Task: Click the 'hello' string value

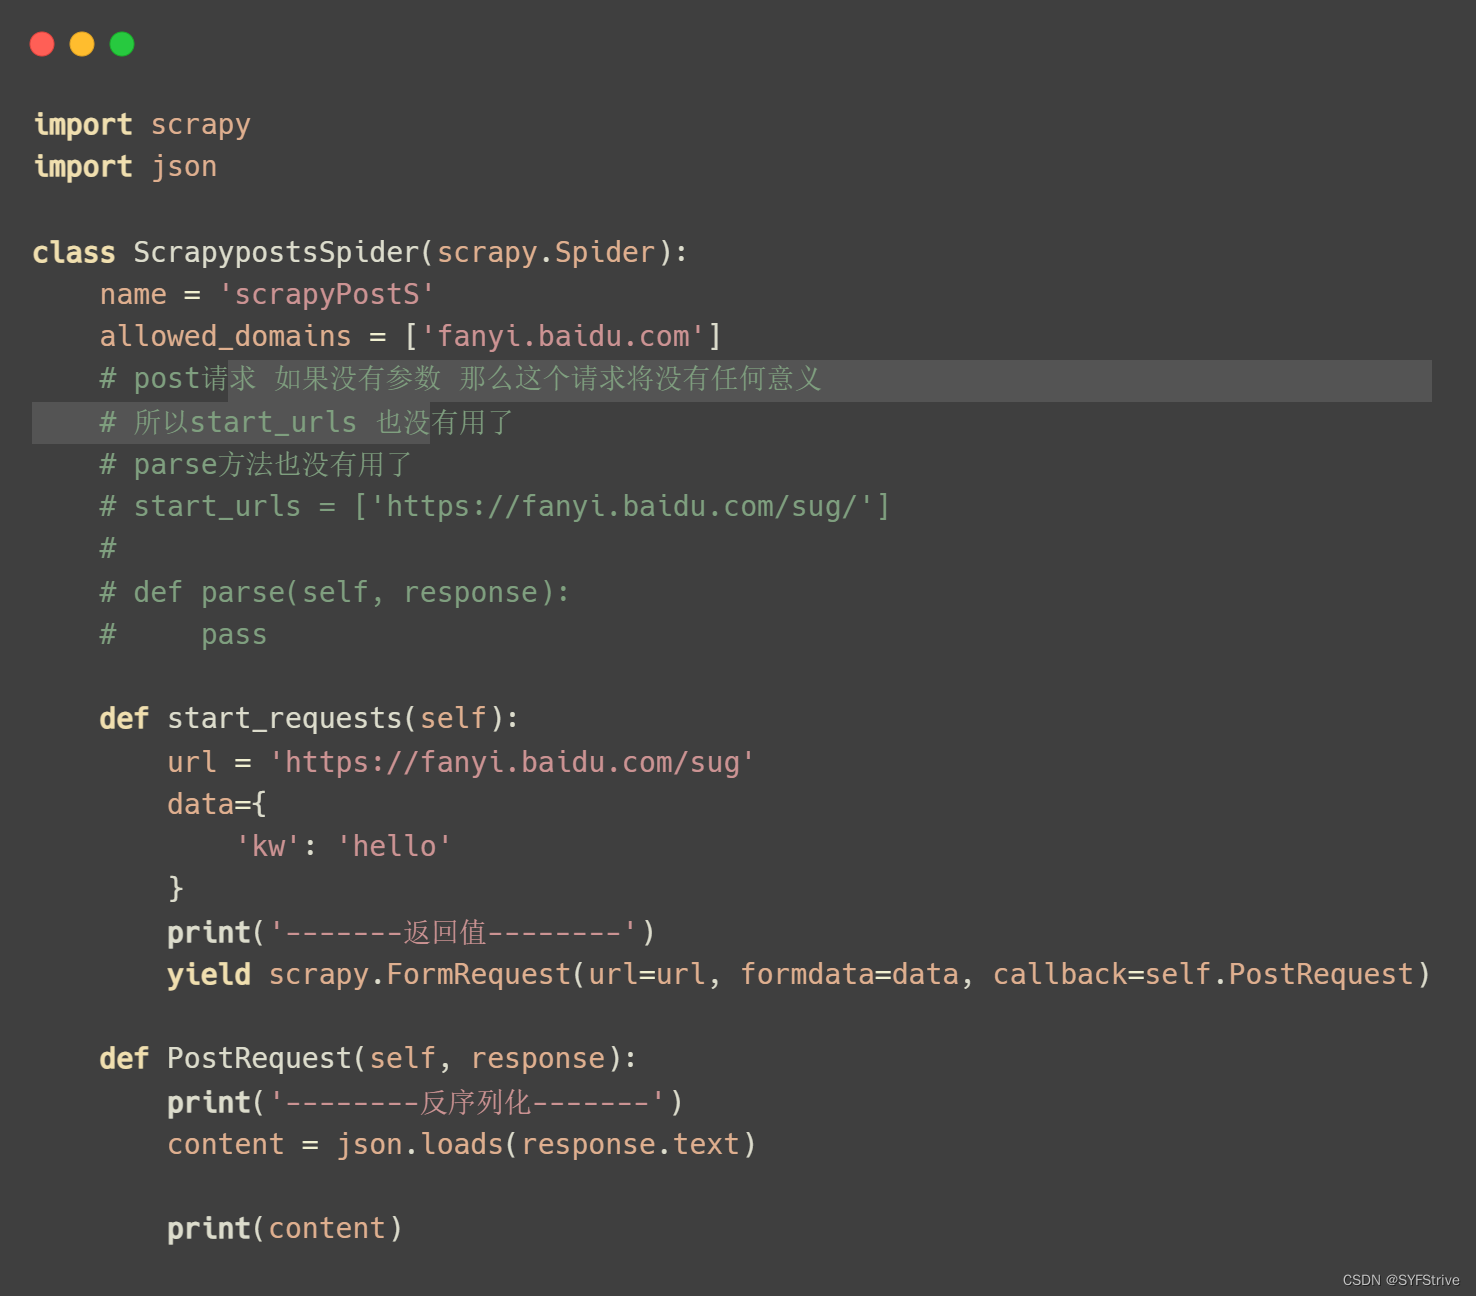Action: point(394,846)
